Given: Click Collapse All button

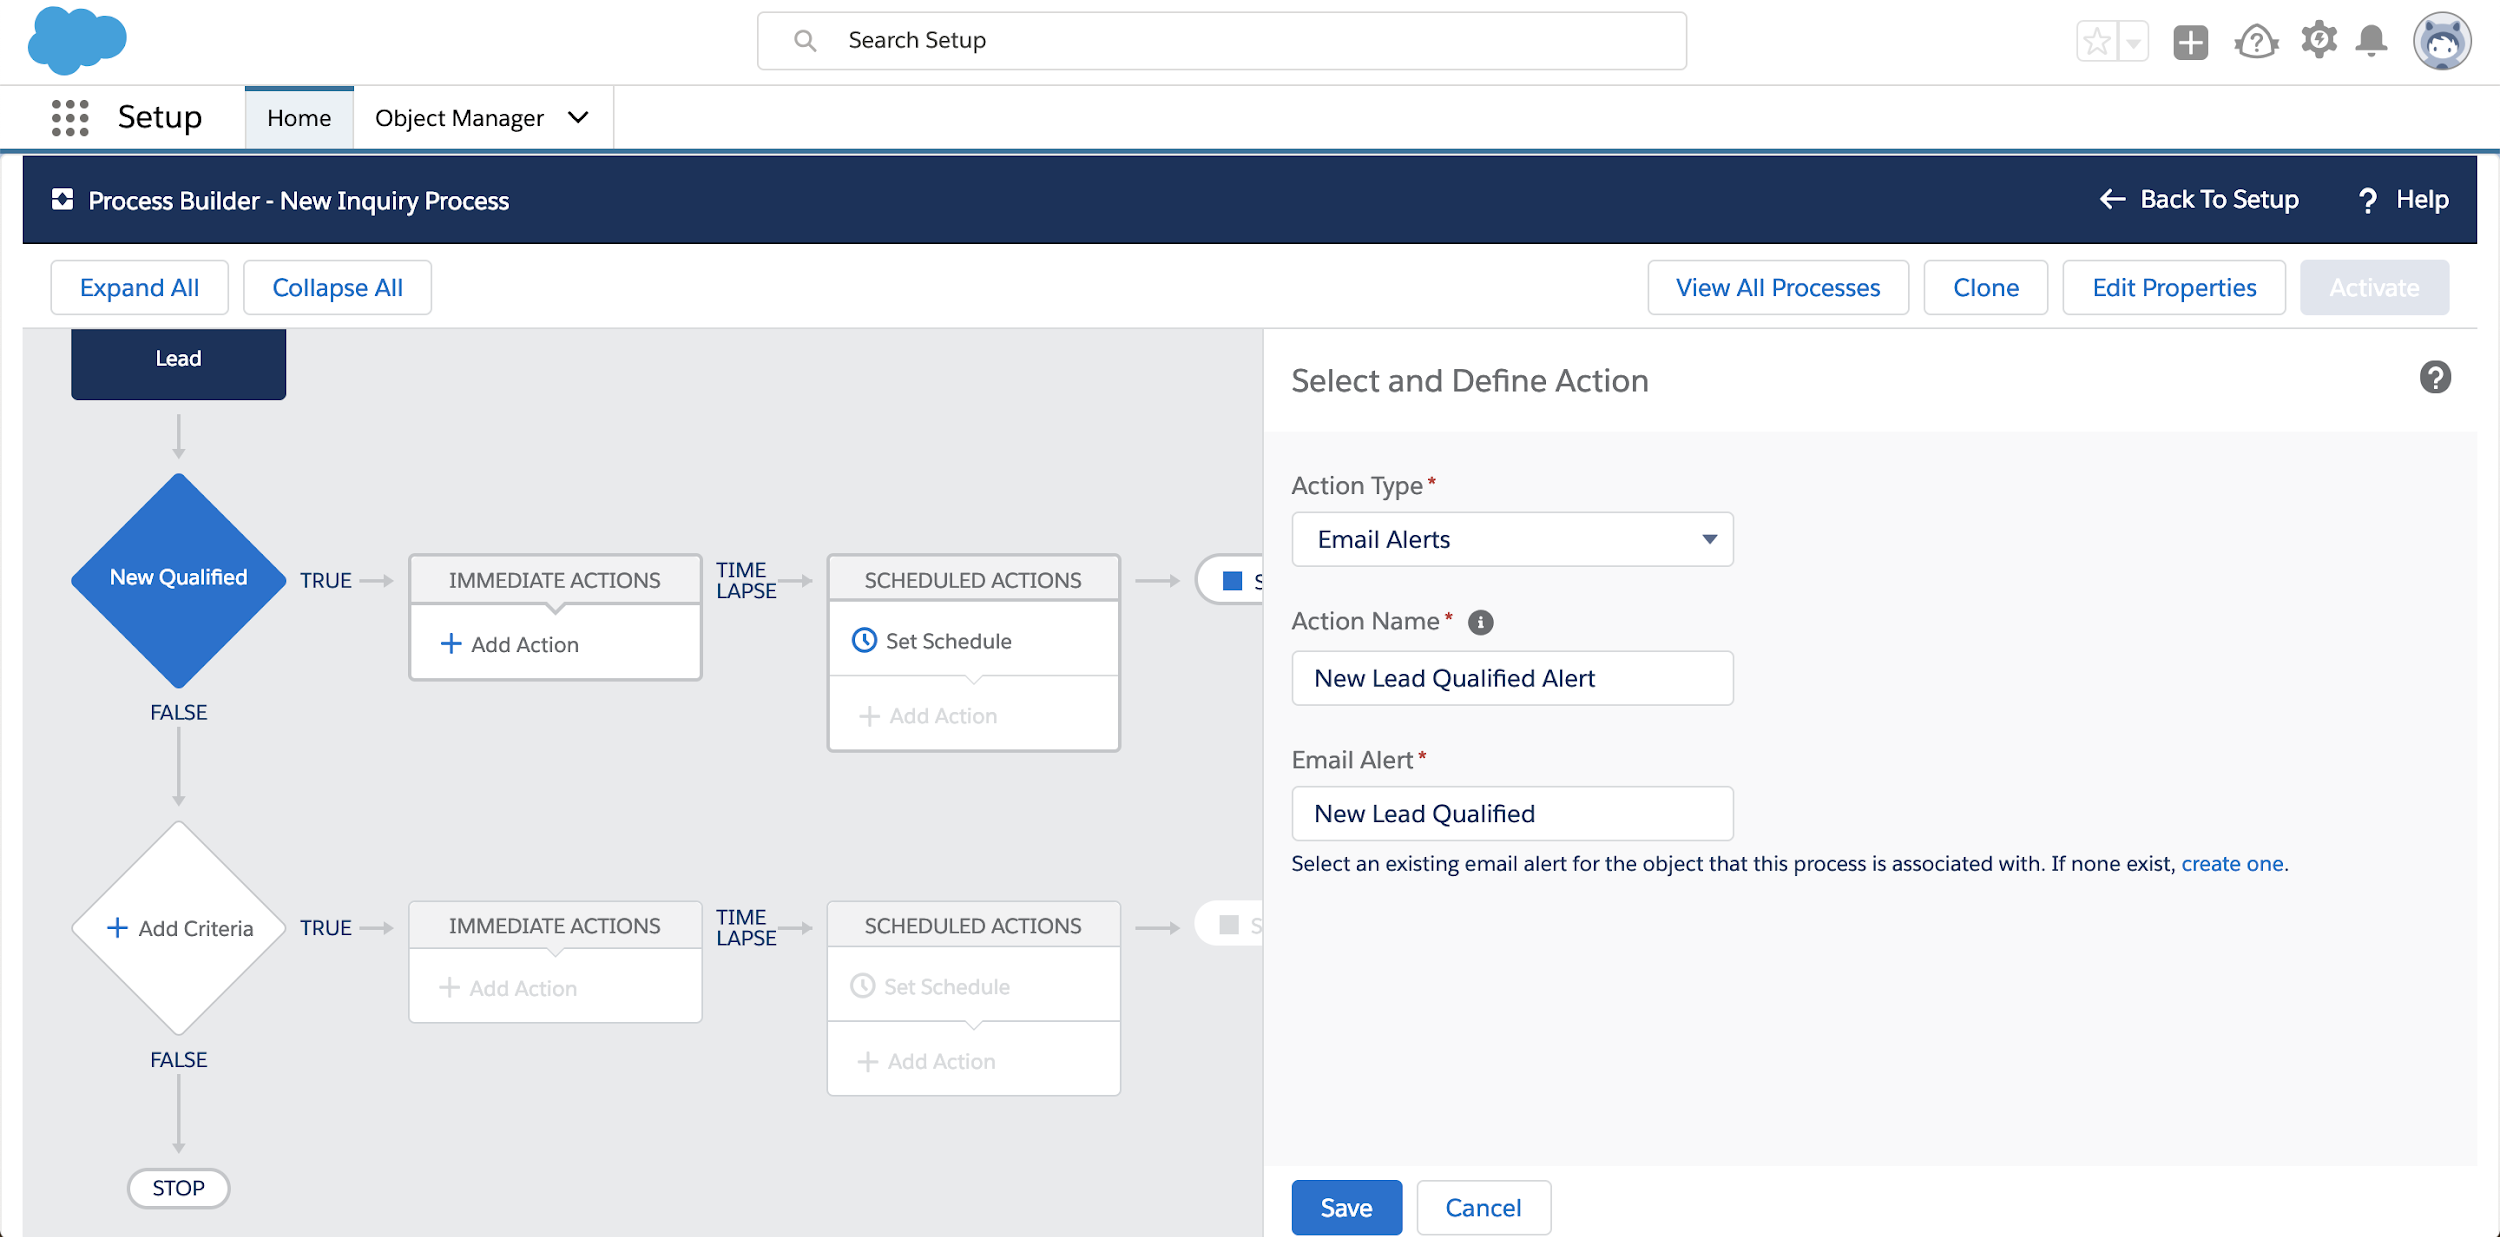Looking at the screenshot, I should pyautogui.click(x=337, y=288).
